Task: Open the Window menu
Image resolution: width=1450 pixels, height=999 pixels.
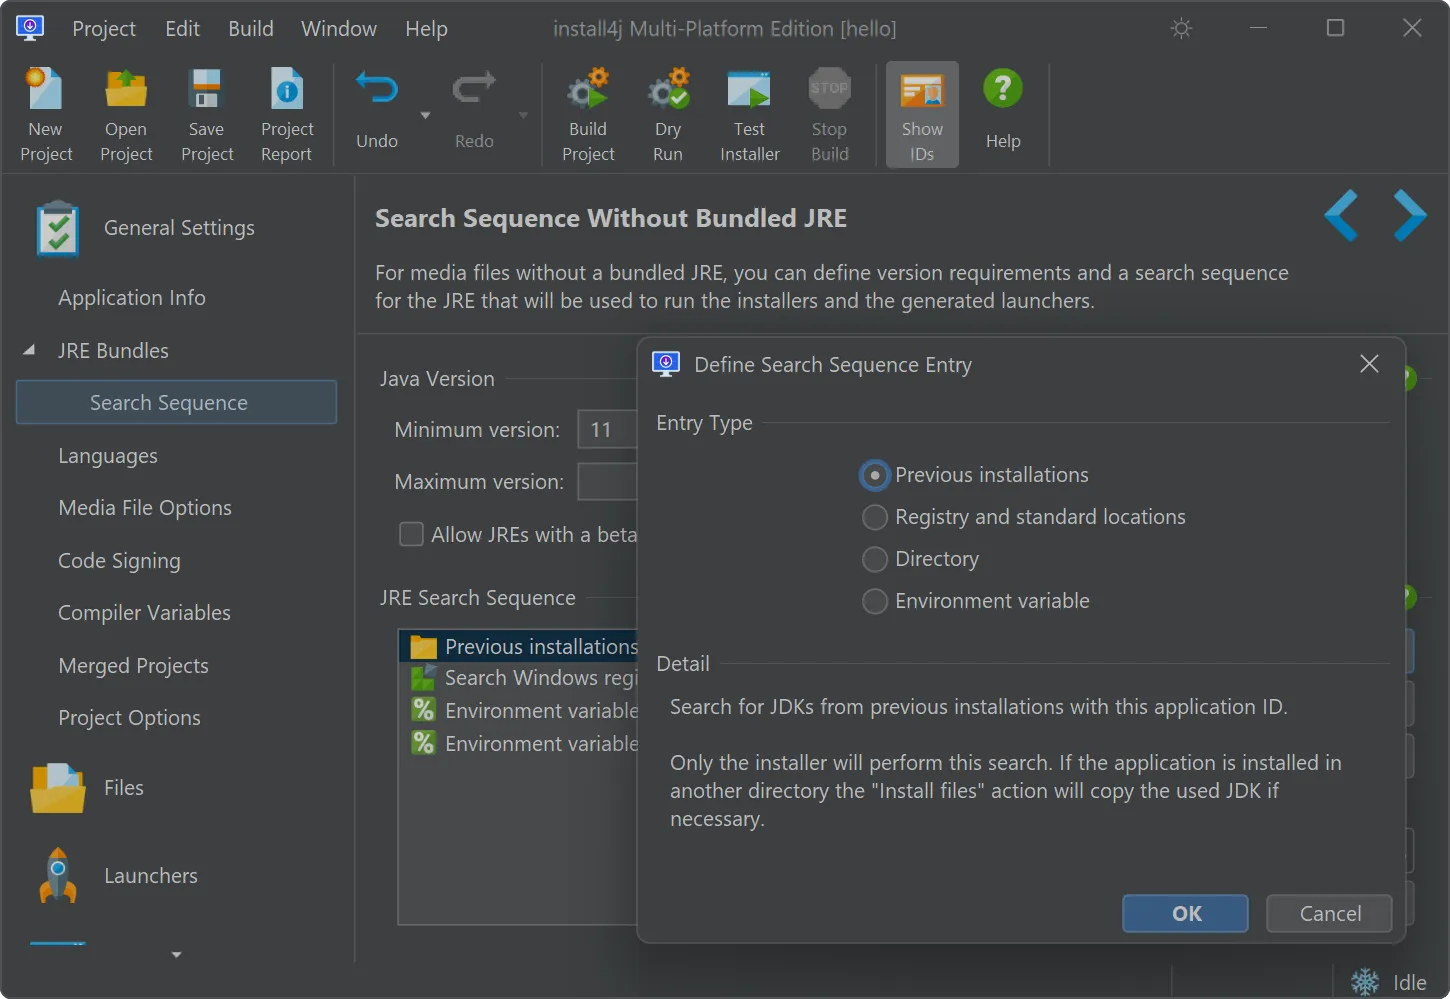Action: pyautogui.click(x=339, y=29)
